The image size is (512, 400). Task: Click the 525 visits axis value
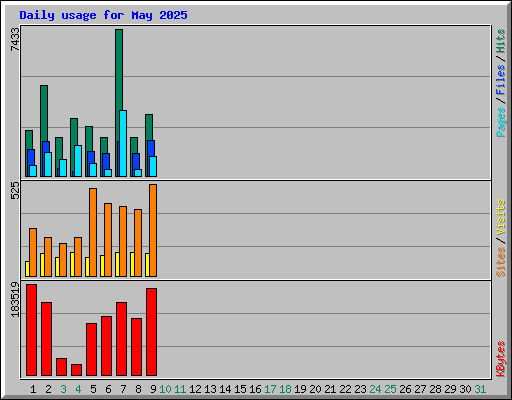[x=15, y=191]
